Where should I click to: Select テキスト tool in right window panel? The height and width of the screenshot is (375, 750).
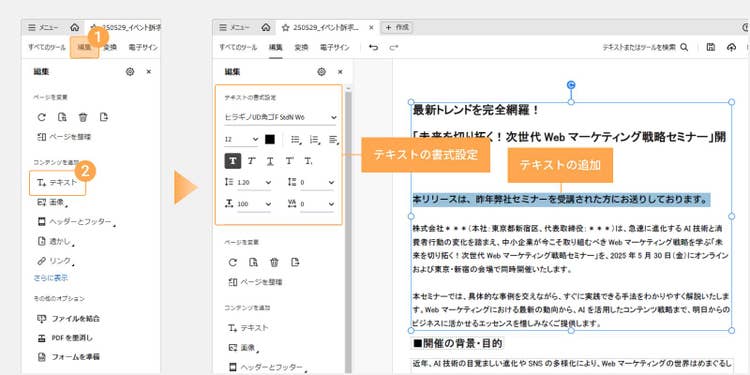click(x=248, y=328)
